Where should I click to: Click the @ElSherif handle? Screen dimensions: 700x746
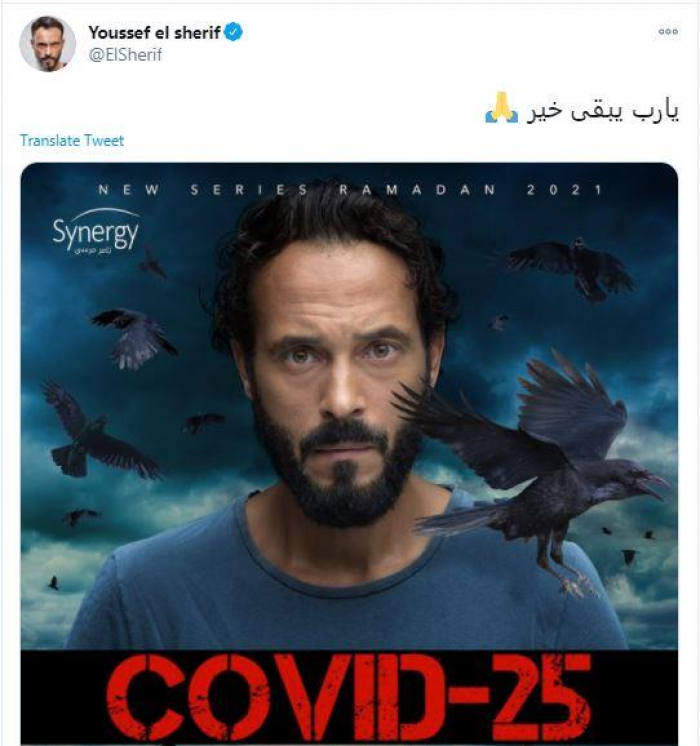(125, 55)
